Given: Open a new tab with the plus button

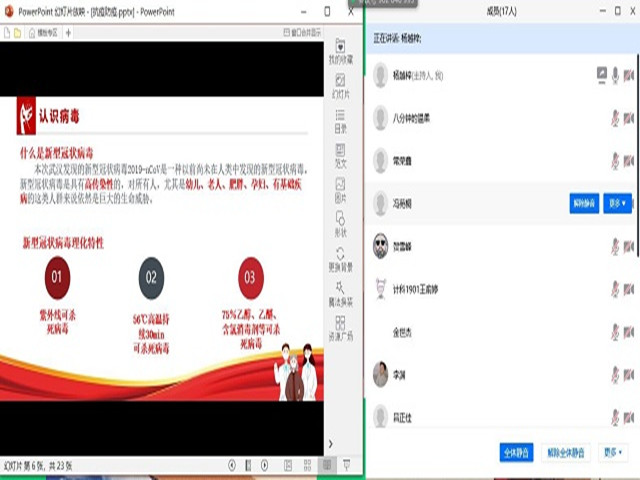Looking at the screenshot, I should pyautogui.click(x=68, y=32).
